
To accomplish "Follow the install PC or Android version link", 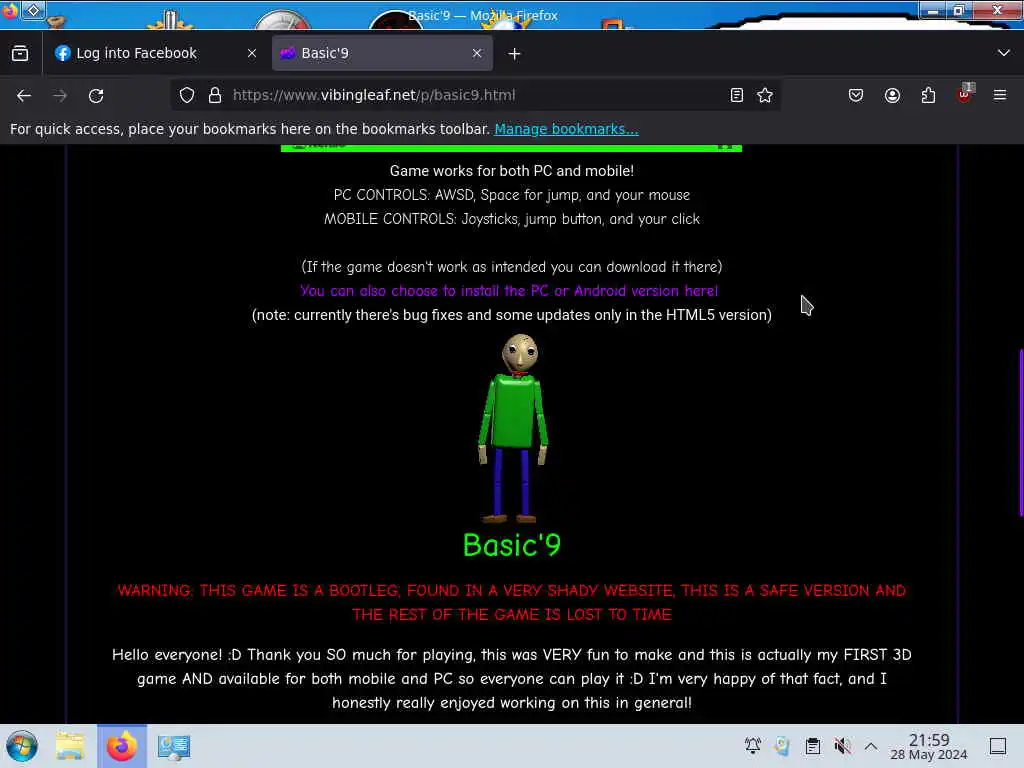I will [509, 291].
